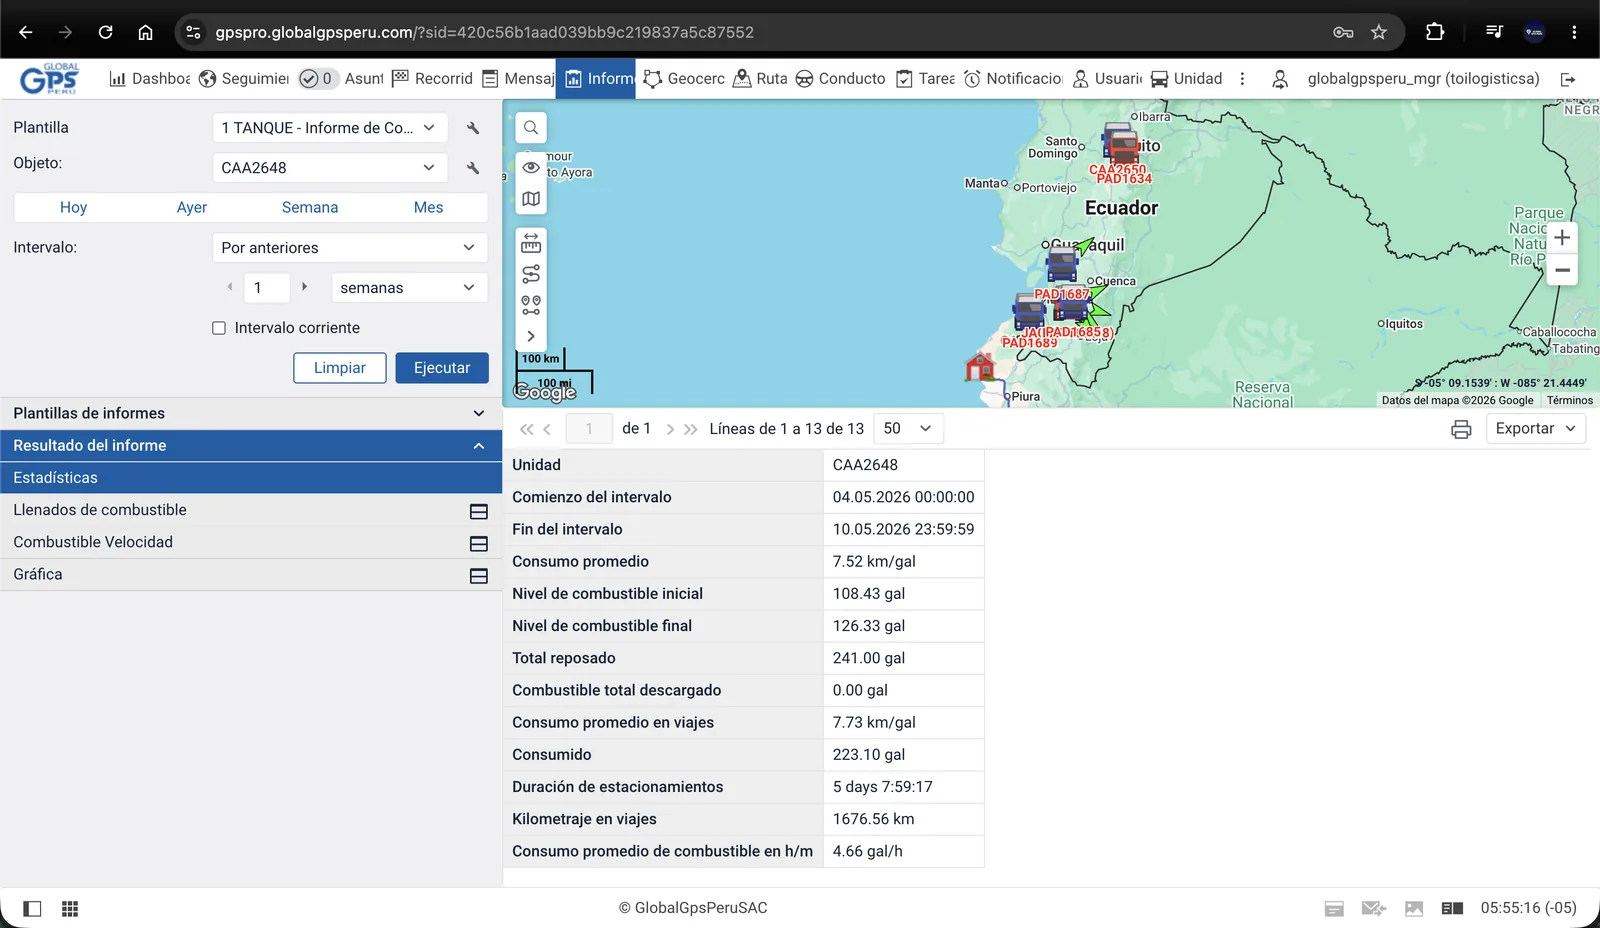The image size is (1600, 928).
Task: Select the distance ruler tool
Action: (x=531, y=243)
